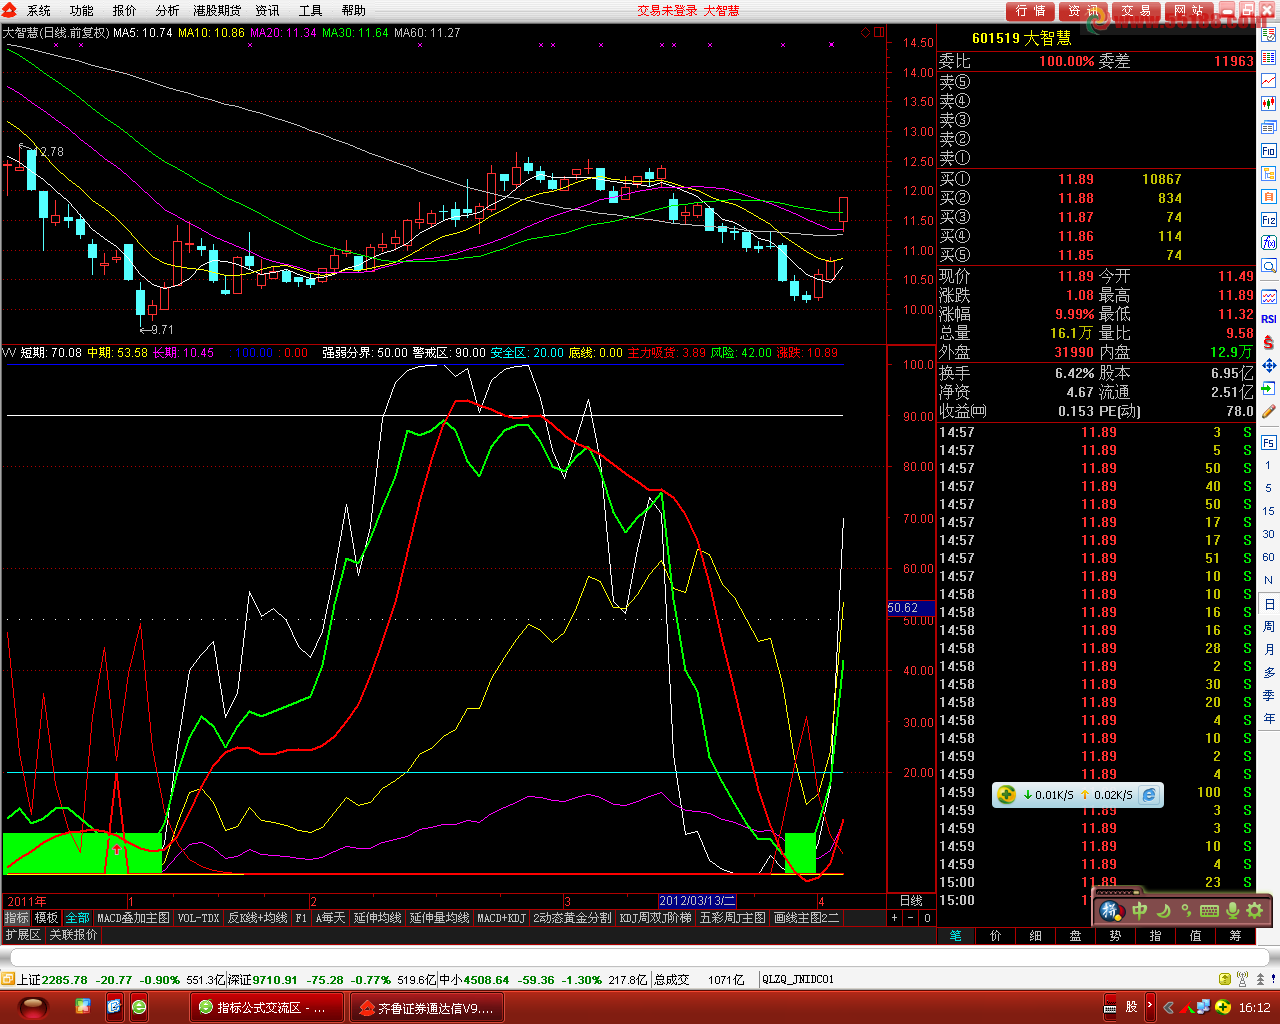Open the f(x) formula manager icon
The image size is (1280, 1024).
[1269, 243]
